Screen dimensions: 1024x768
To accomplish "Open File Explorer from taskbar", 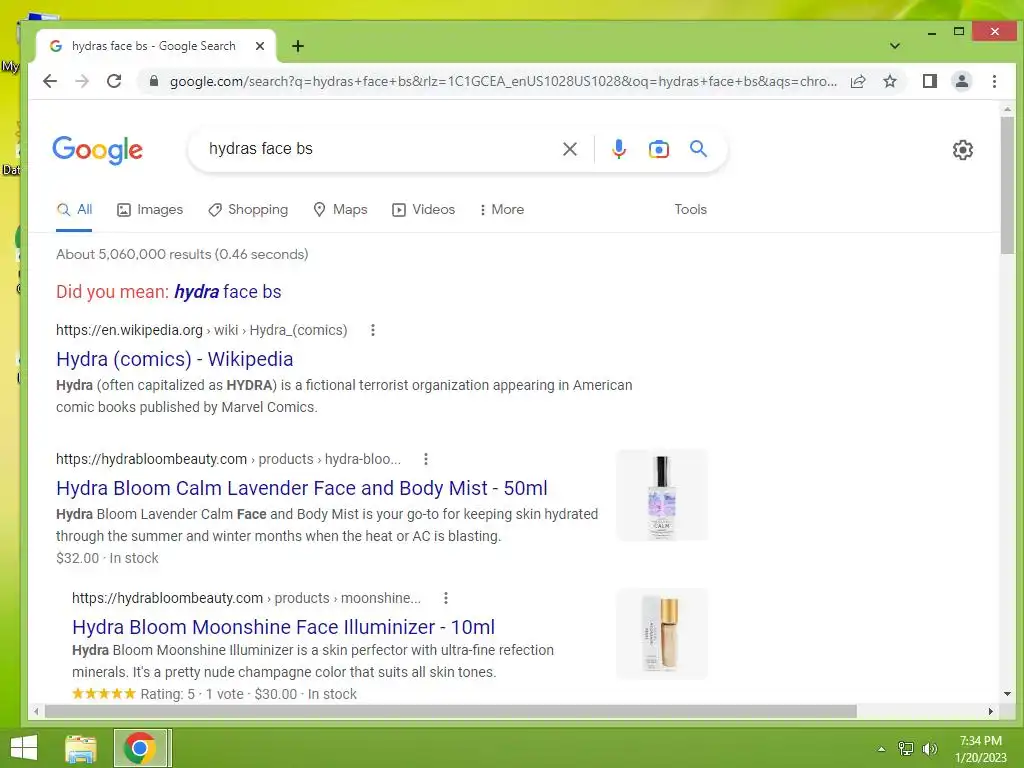I will (x=81, y=748).
